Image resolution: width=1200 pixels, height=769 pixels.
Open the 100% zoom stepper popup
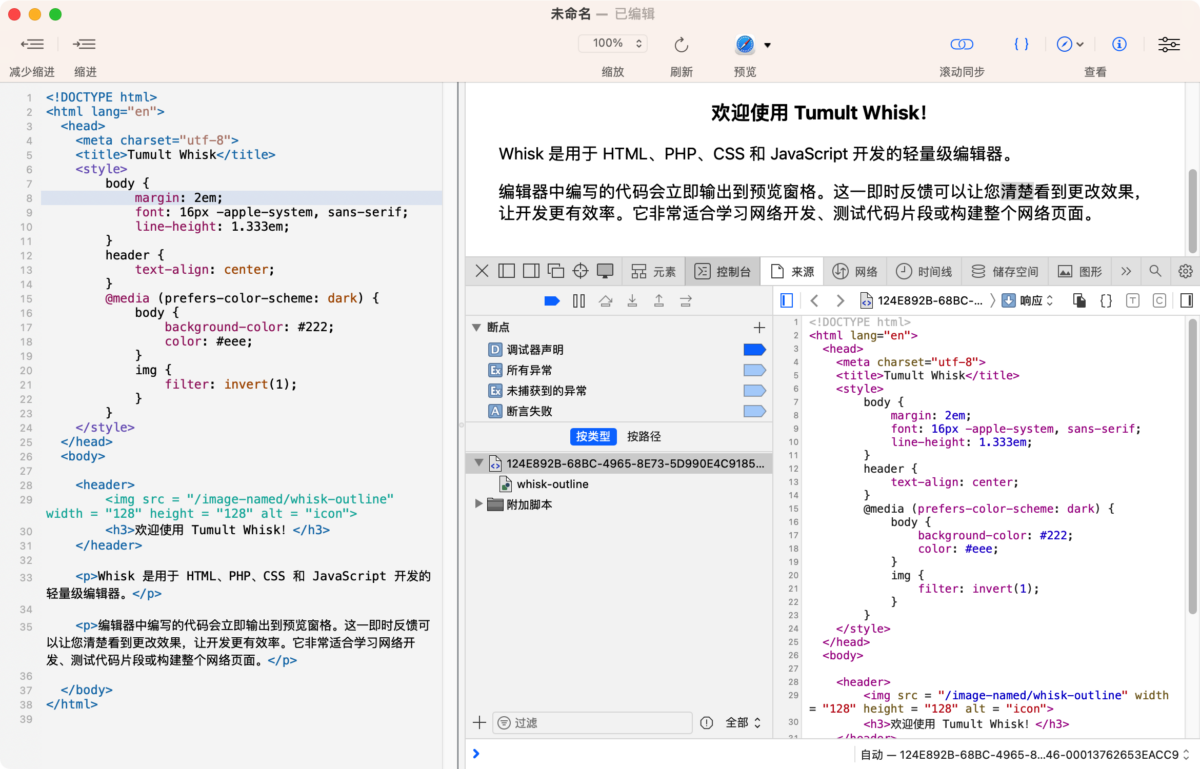click(613, 44)
